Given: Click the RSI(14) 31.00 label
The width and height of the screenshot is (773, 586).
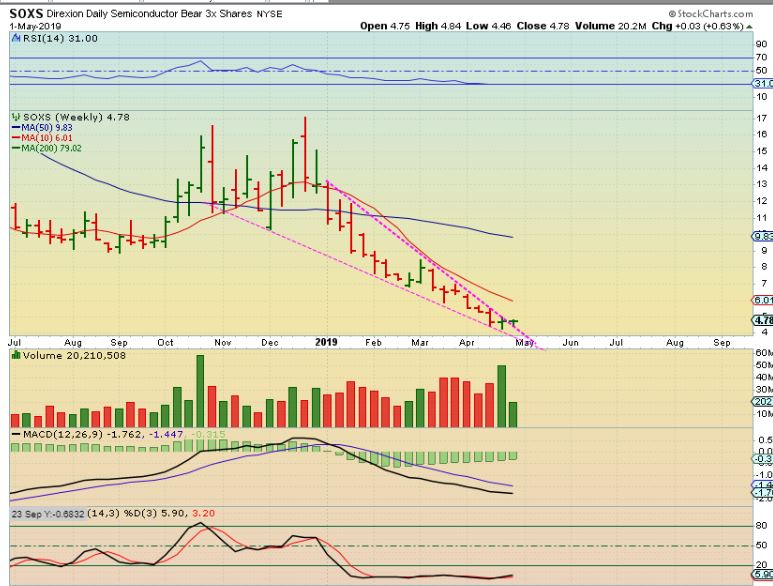Looking at the screenshot, I should coord(60,38).
